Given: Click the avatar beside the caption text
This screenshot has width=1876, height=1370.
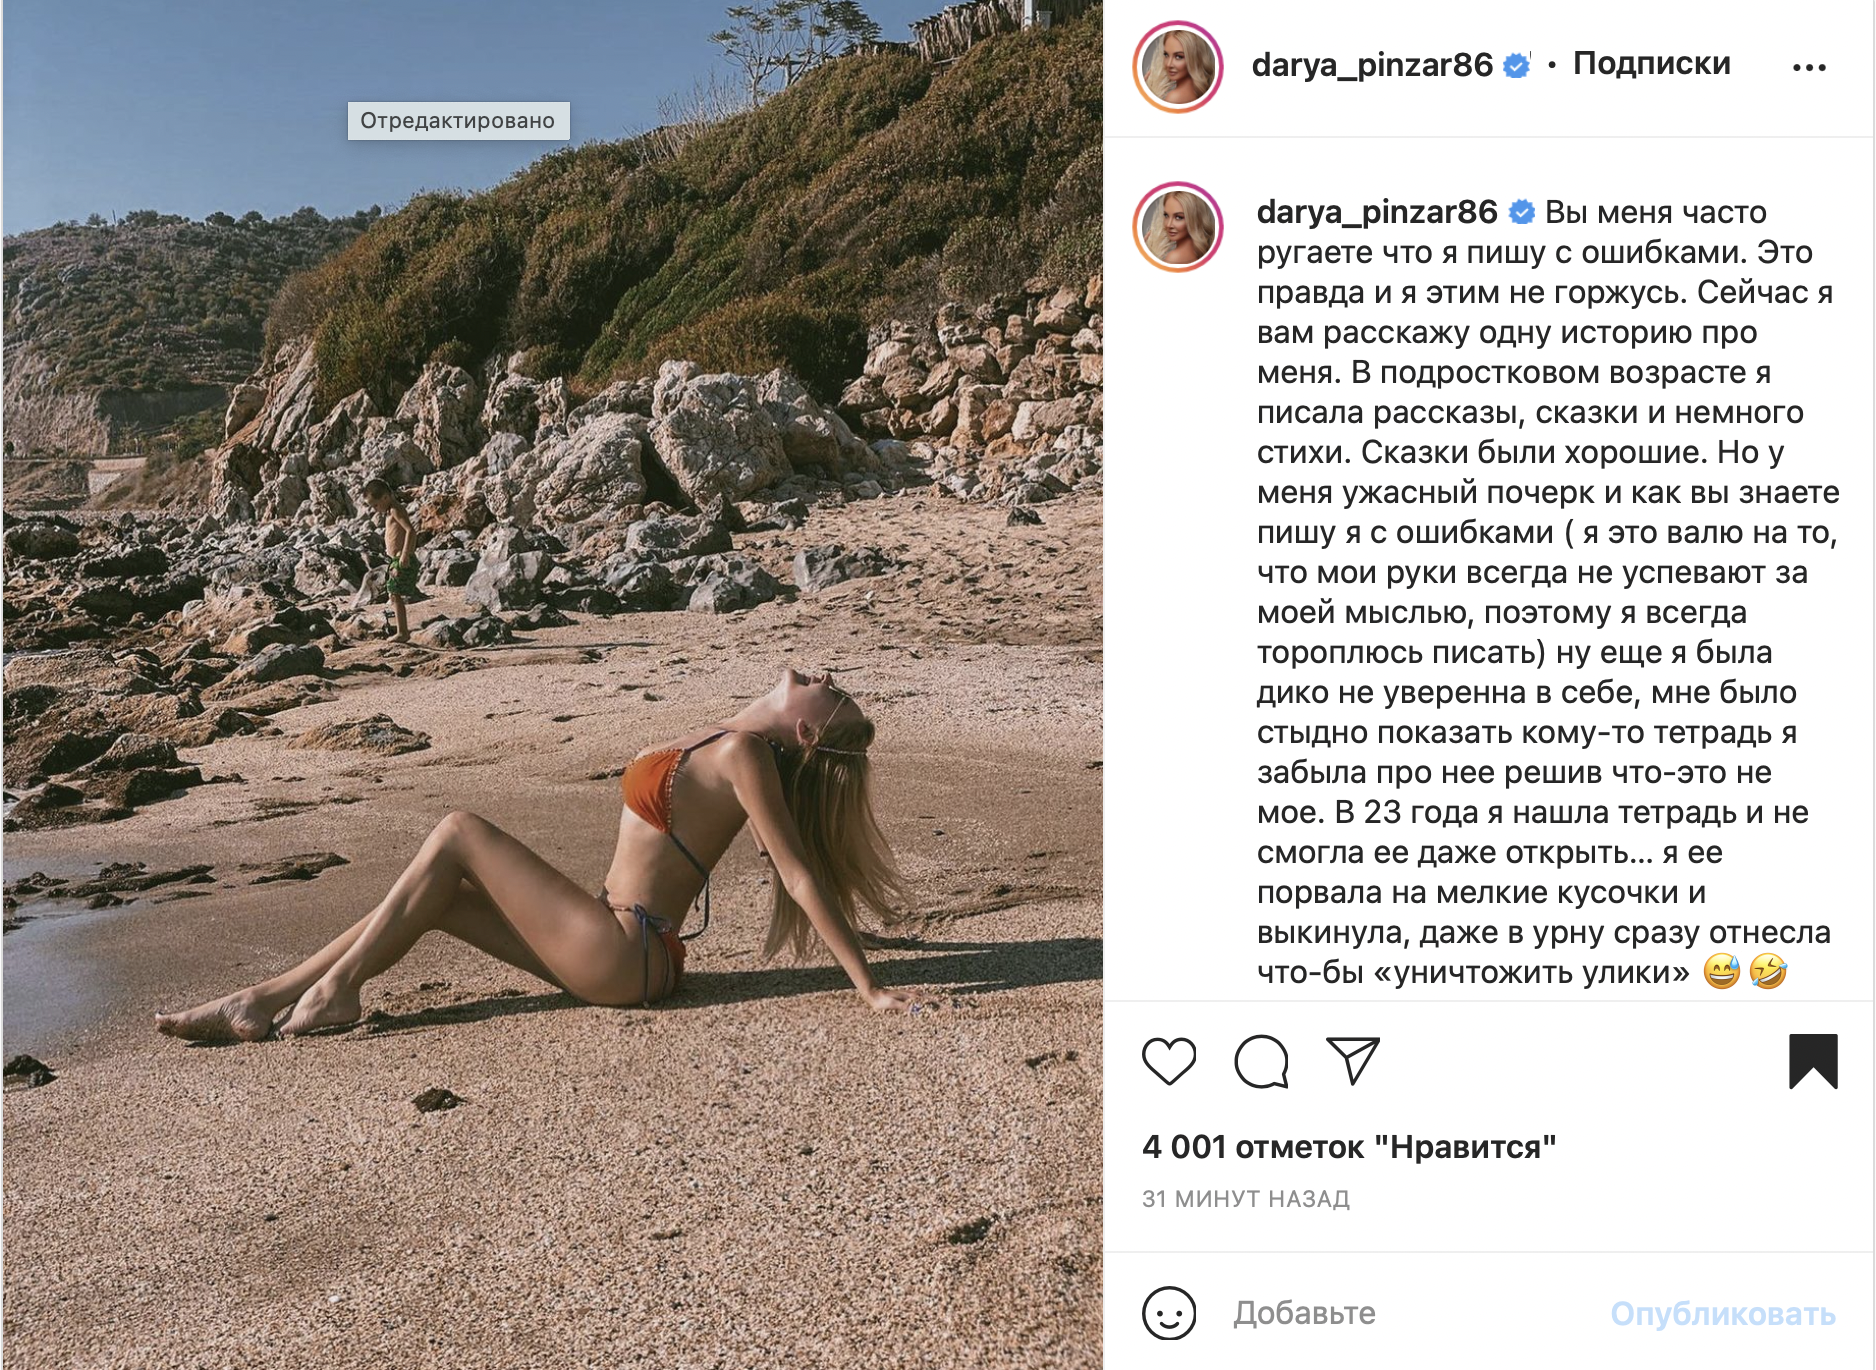Looking at the screenshot, I should [1178, 228].
